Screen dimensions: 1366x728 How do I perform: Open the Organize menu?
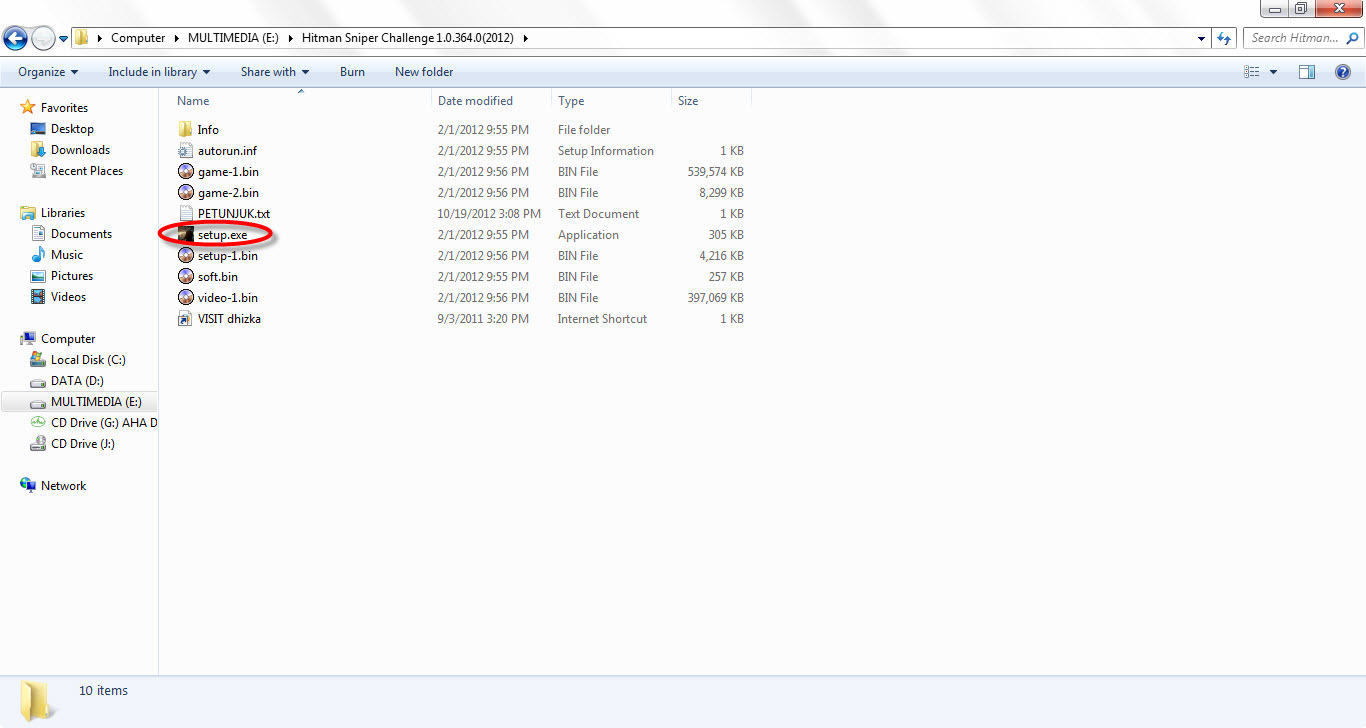click(x=48, y=72)
